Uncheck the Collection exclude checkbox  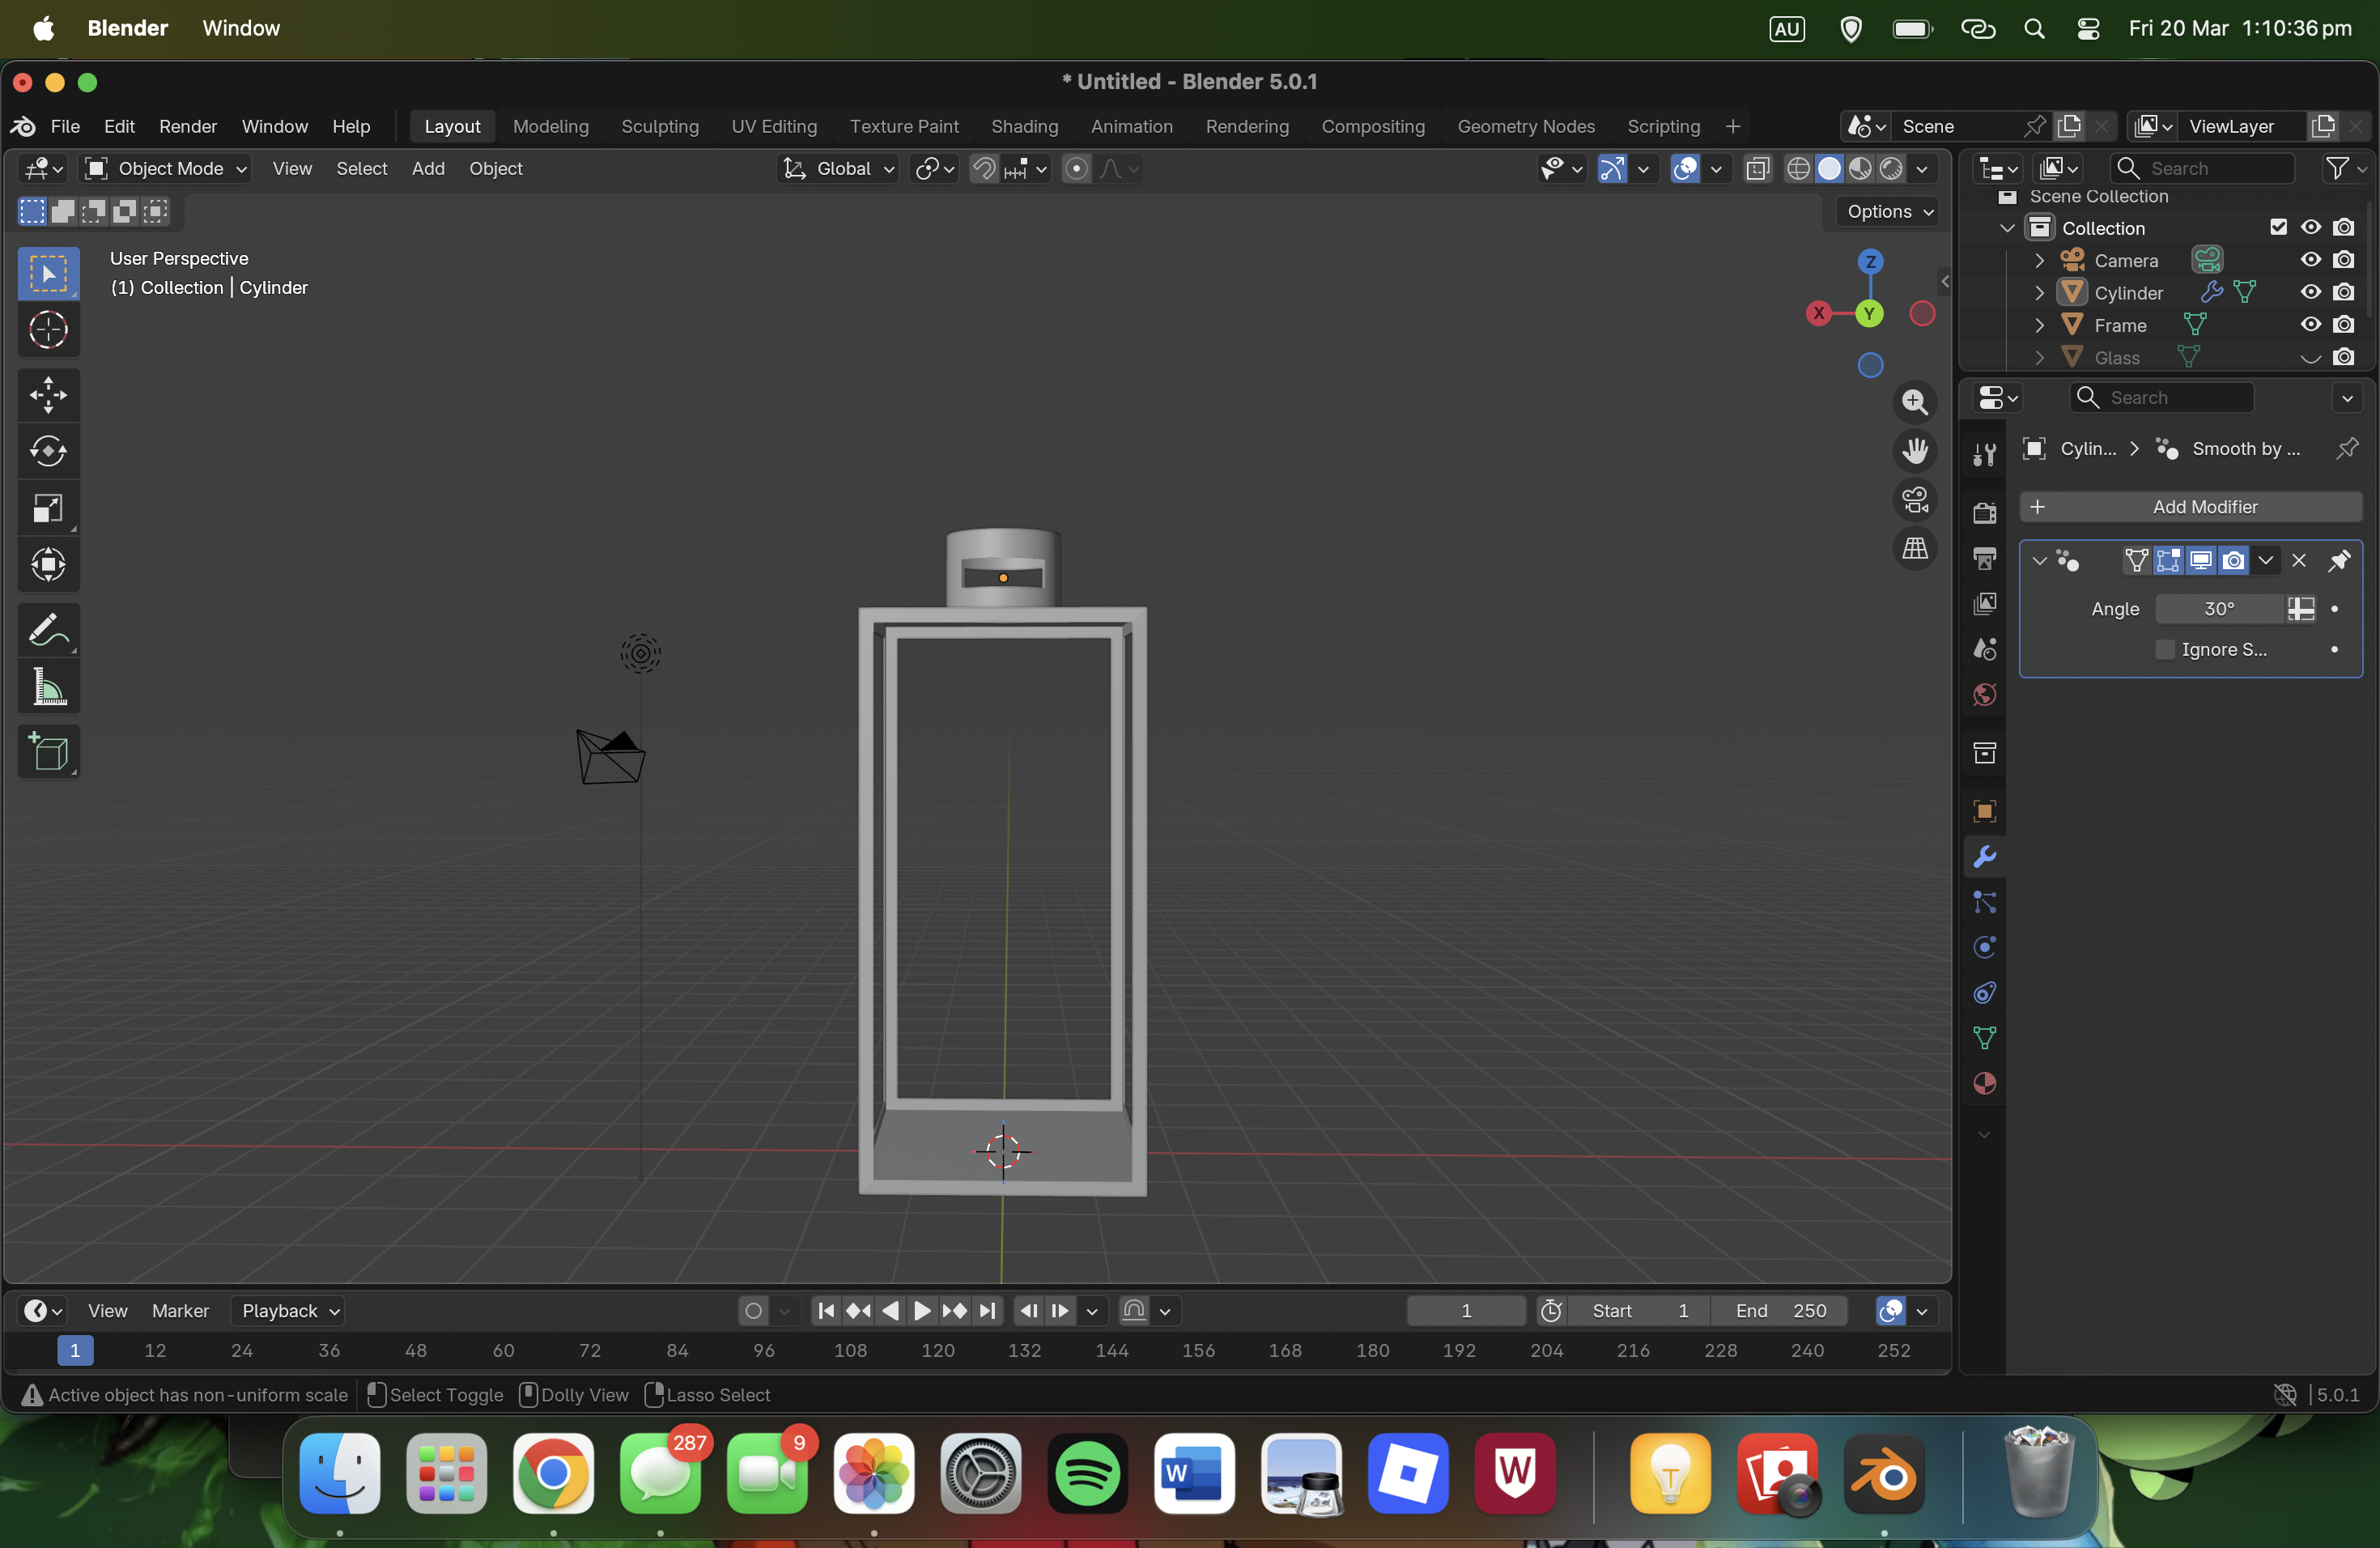pos(2278,227)
